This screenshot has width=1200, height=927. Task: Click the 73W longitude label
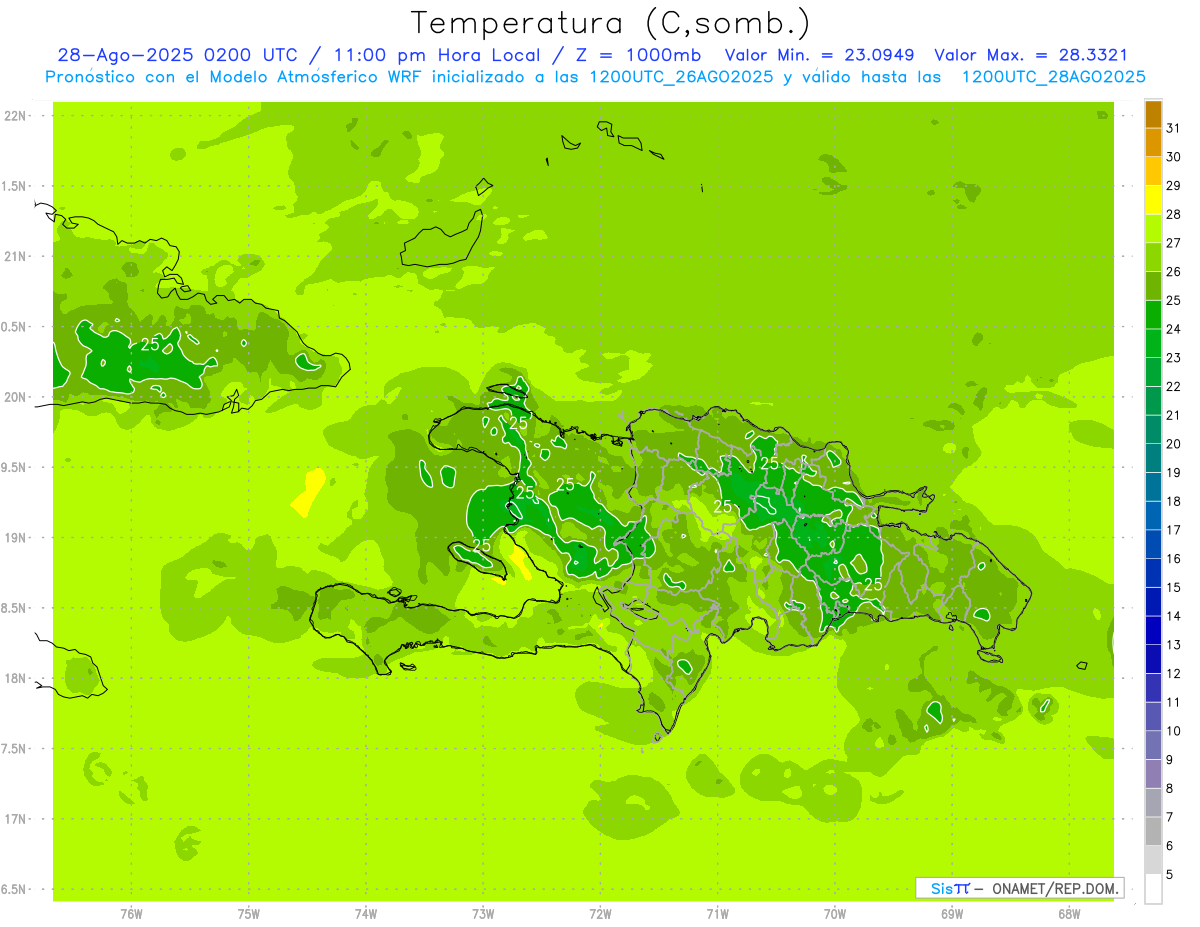483,913
